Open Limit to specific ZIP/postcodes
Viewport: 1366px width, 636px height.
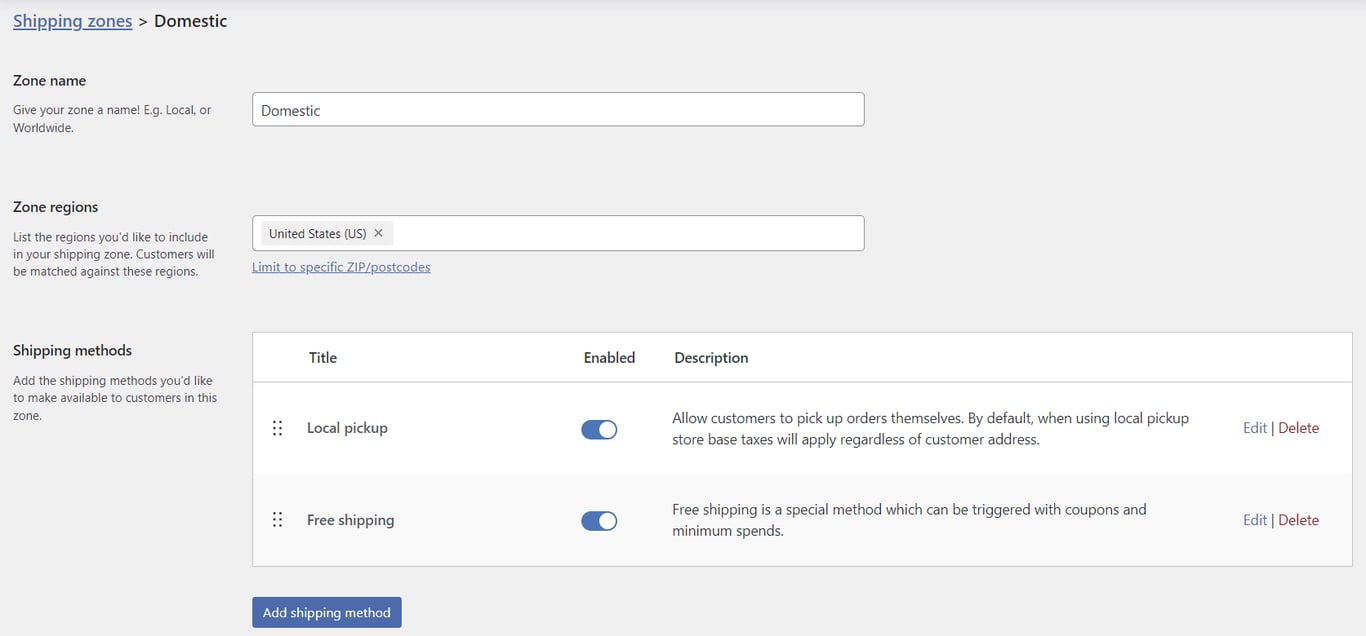(x=342, y=267)
